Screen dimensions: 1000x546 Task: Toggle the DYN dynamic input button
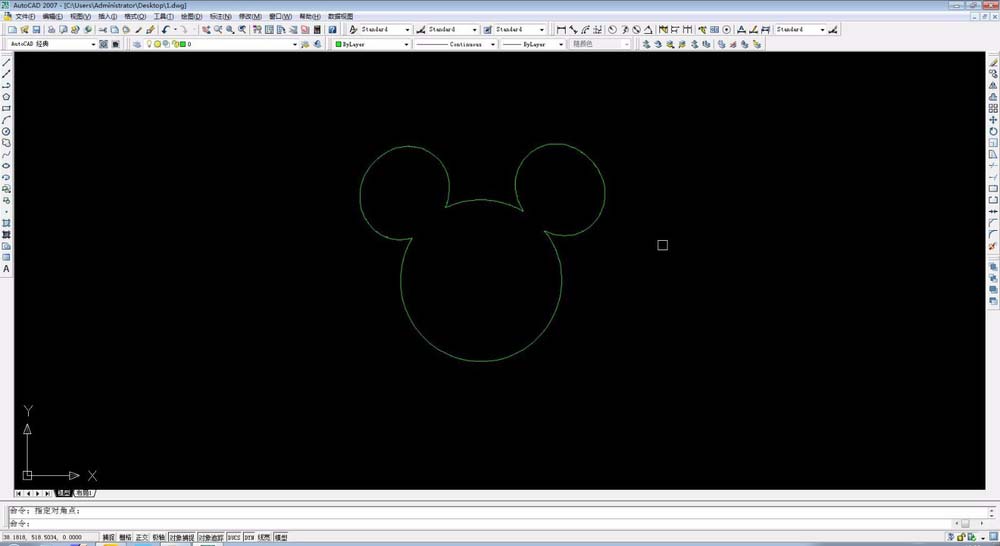click(249, 538)
